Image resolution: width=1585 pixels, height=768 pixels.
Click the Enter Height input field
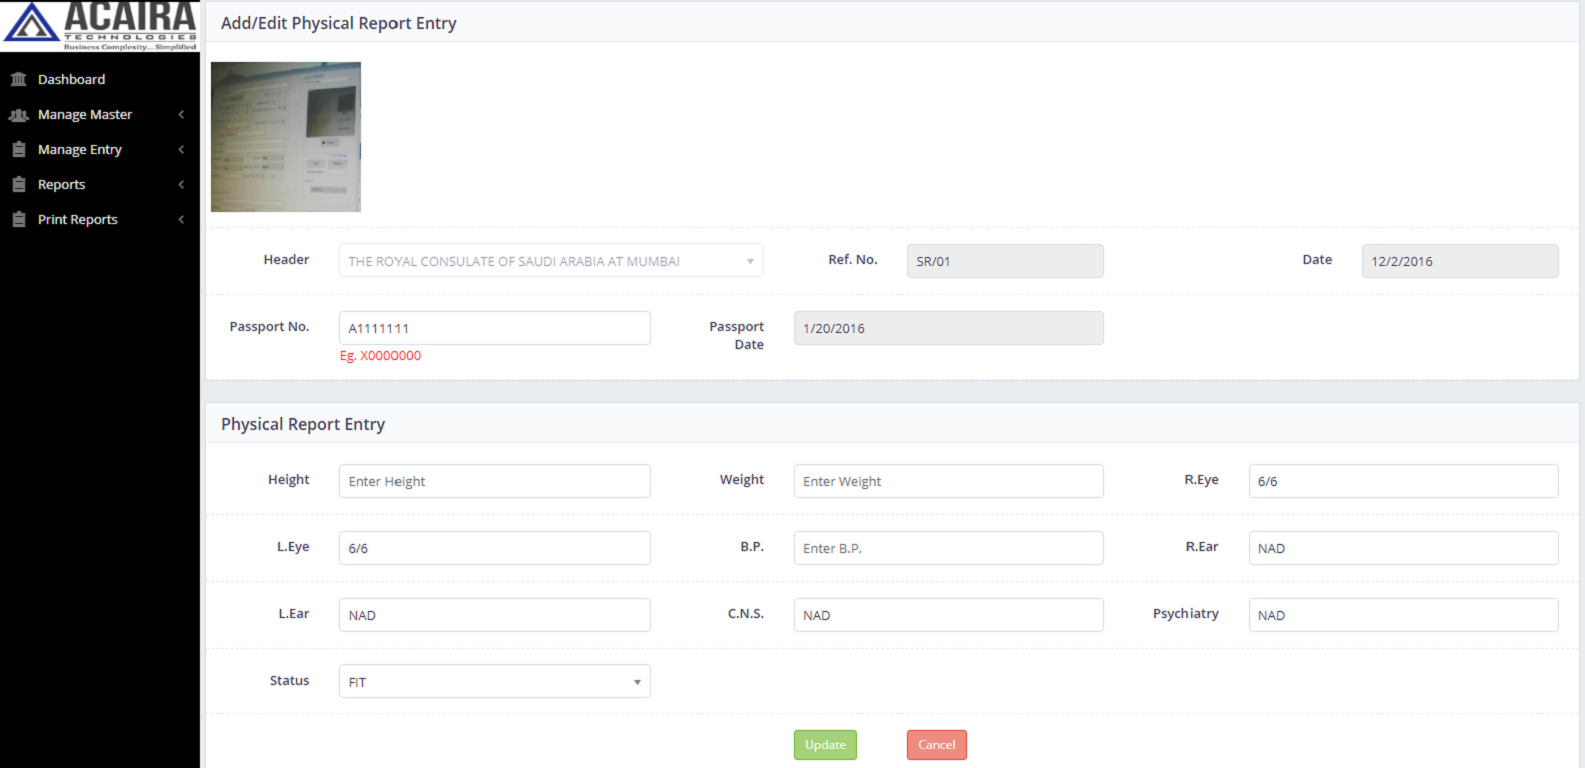point(494,481)
